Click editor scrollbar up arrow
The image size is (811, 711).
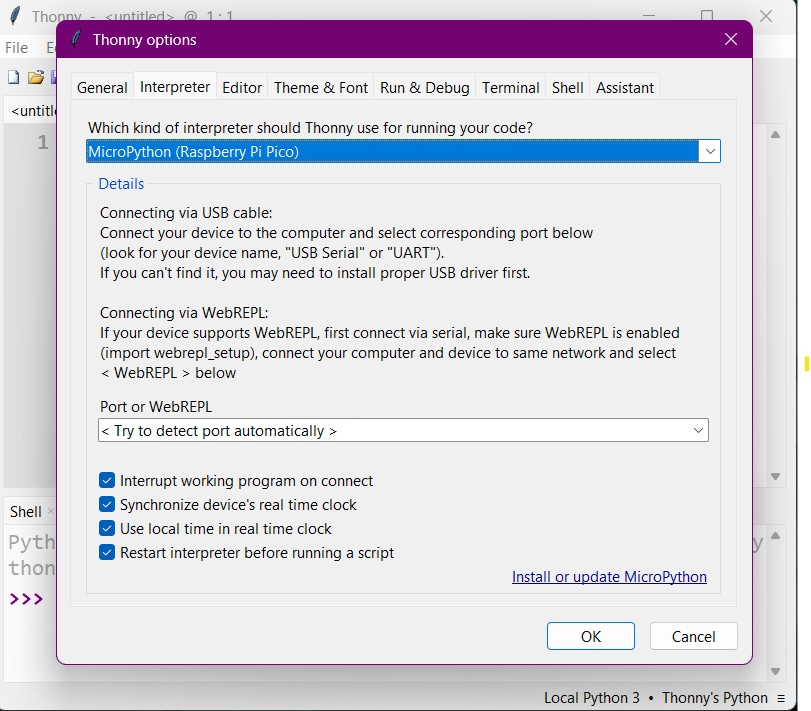775,135
